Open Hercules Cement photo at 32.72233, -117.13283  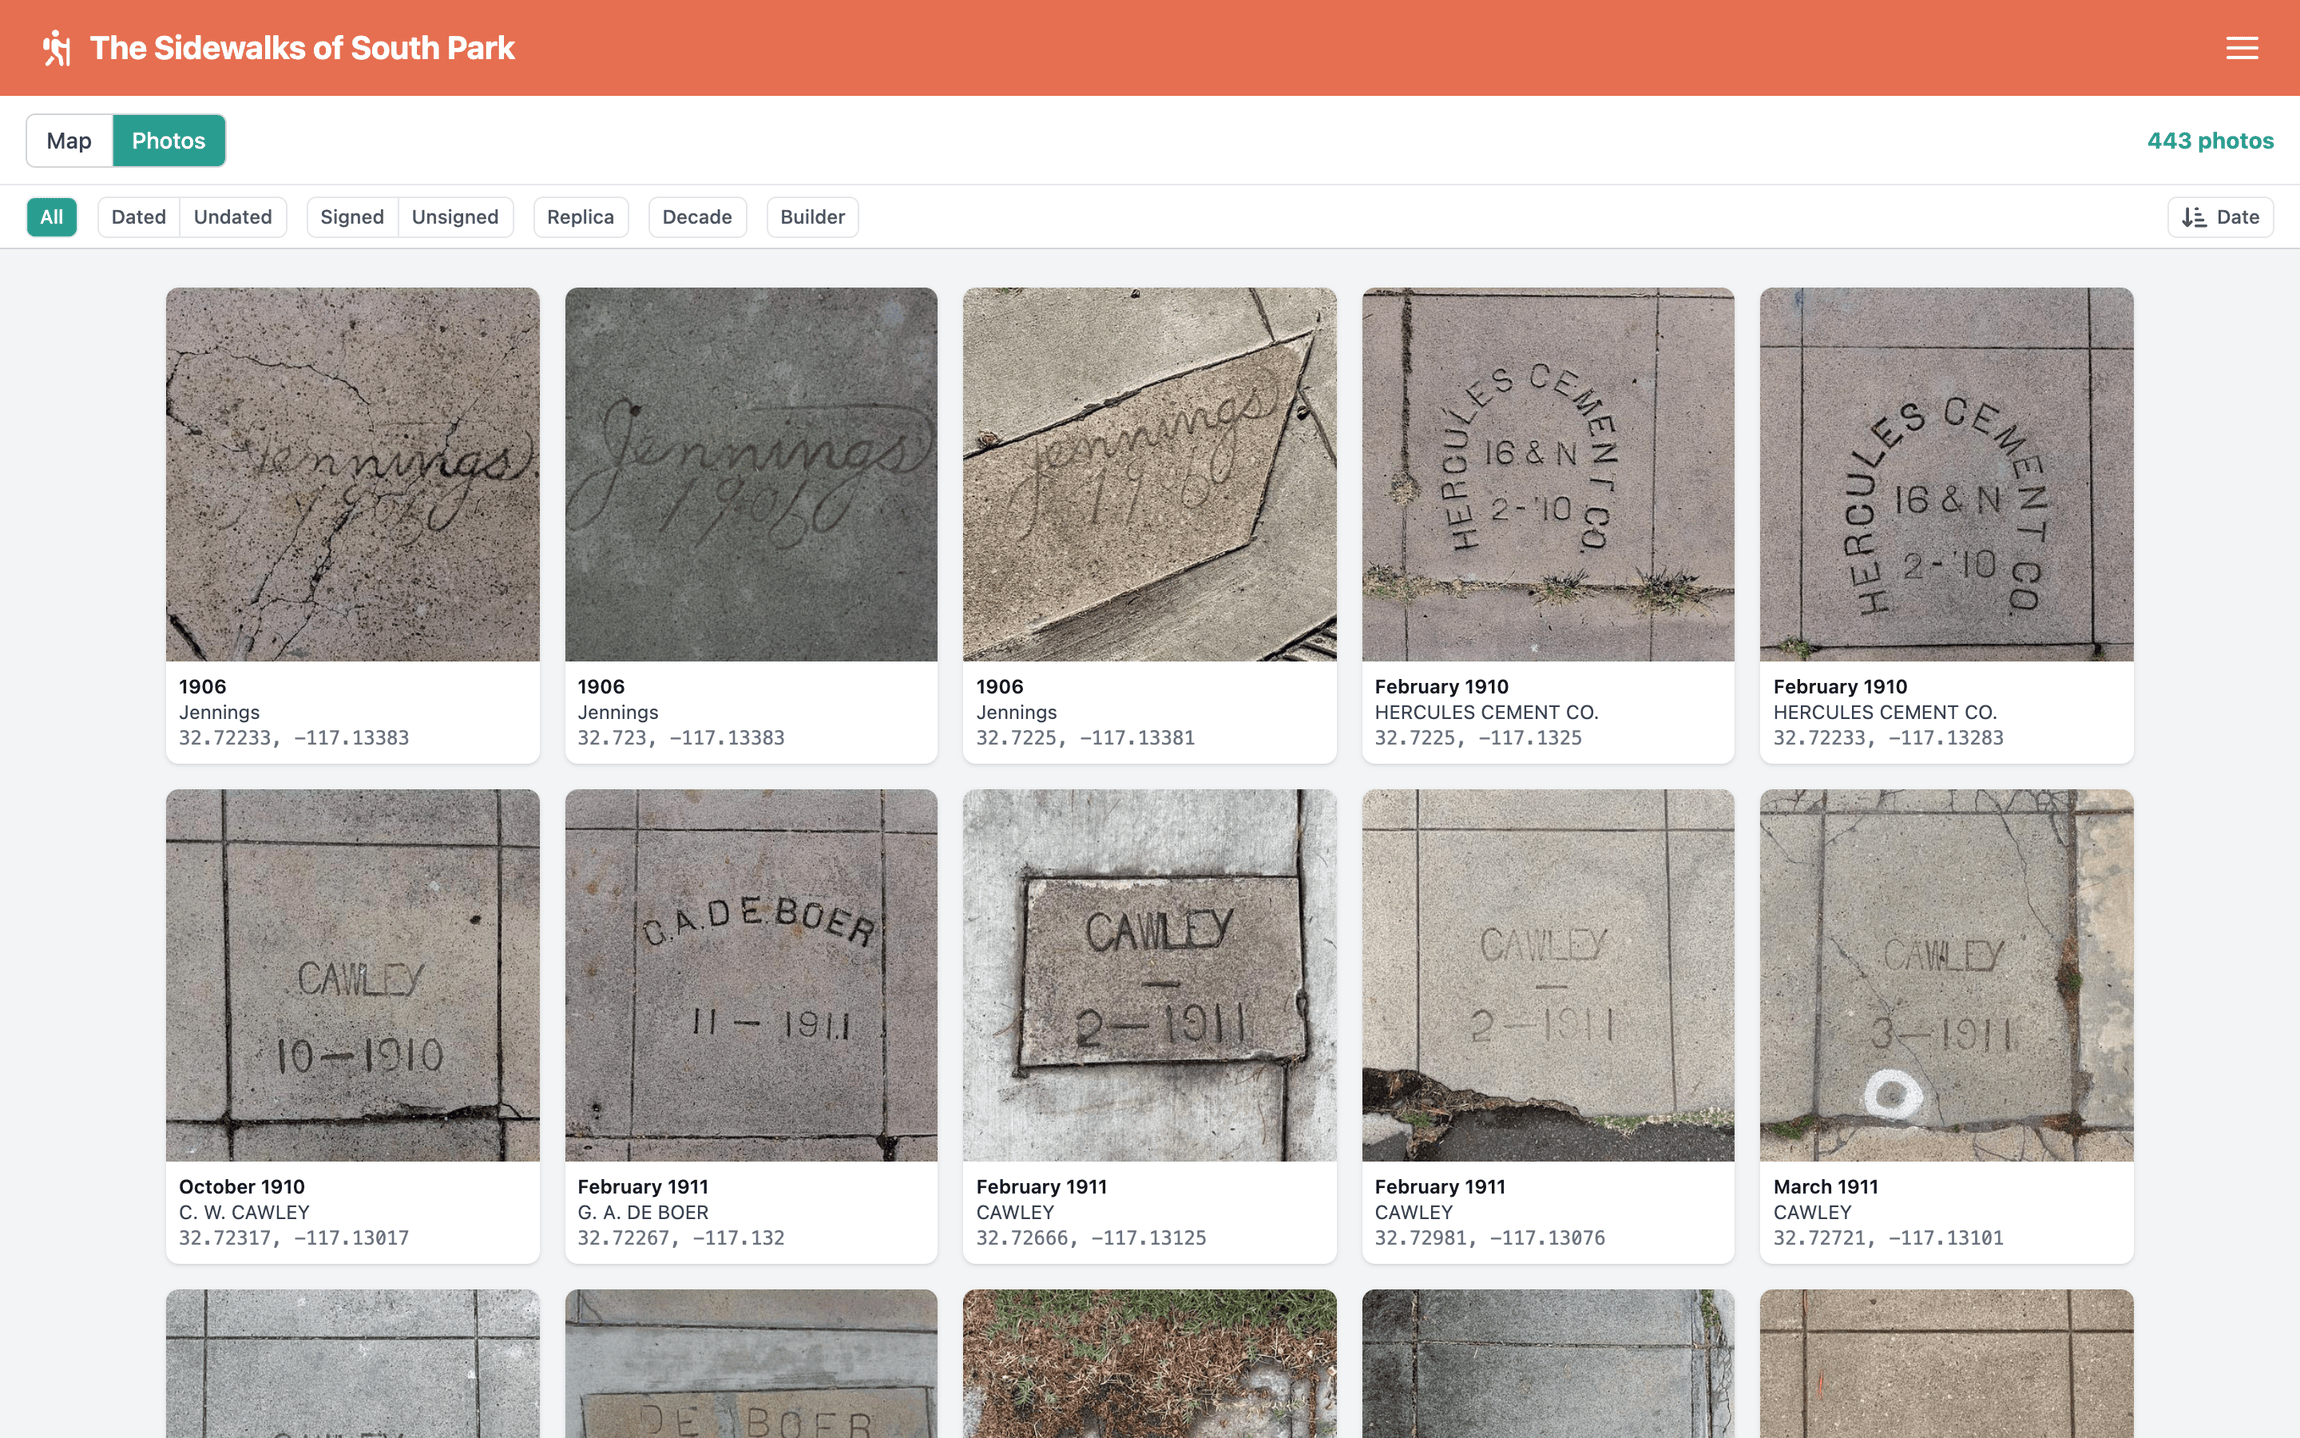click(1947, 475)
